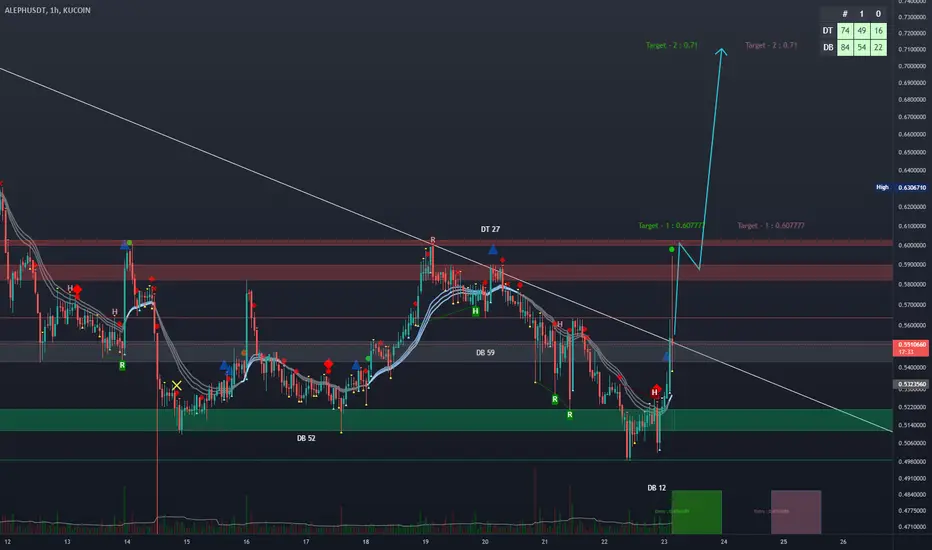Click the 1 column header in stats table
The height and width of the screenshot is (550, 932).
(x=861, y=14)
